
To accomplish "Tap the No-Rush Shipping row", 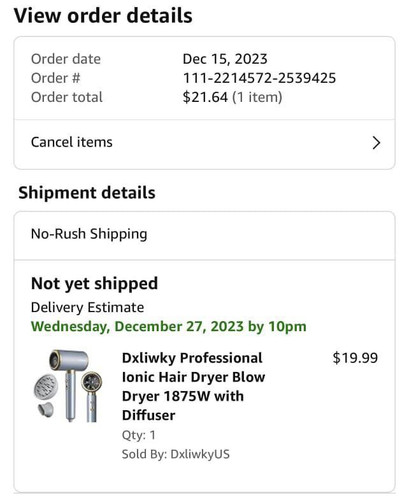I will coord(204,234).
